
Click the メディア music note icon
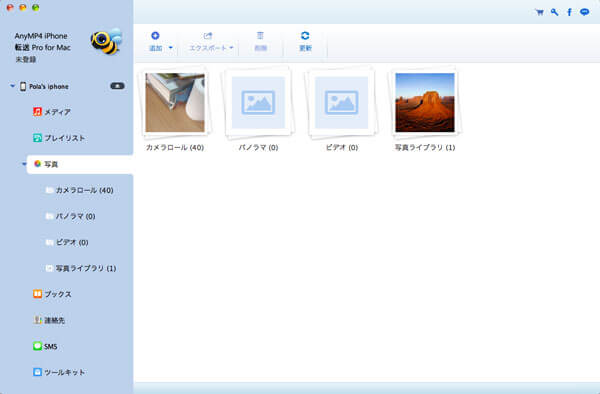pyautogui.click(x=37, y=112)
